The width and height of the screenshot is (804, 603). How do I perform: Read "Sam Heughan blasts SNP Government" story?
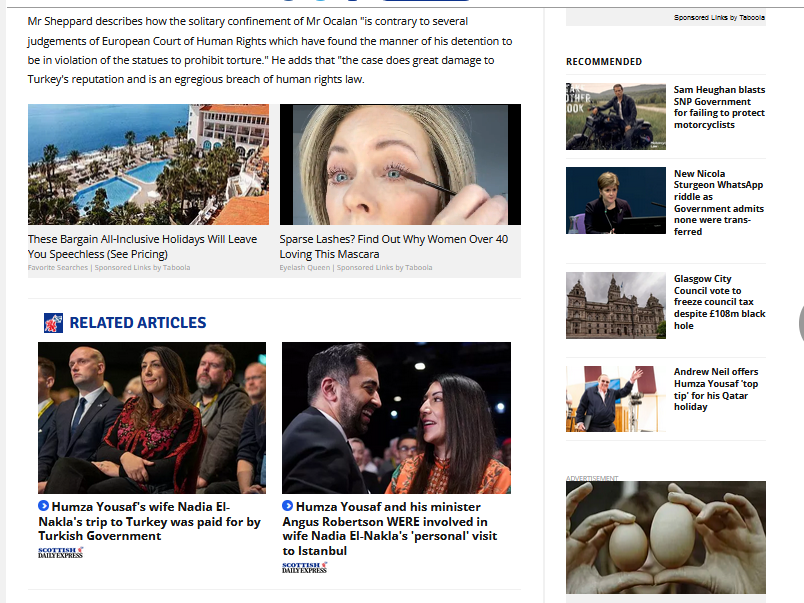[x=719, y=107]
